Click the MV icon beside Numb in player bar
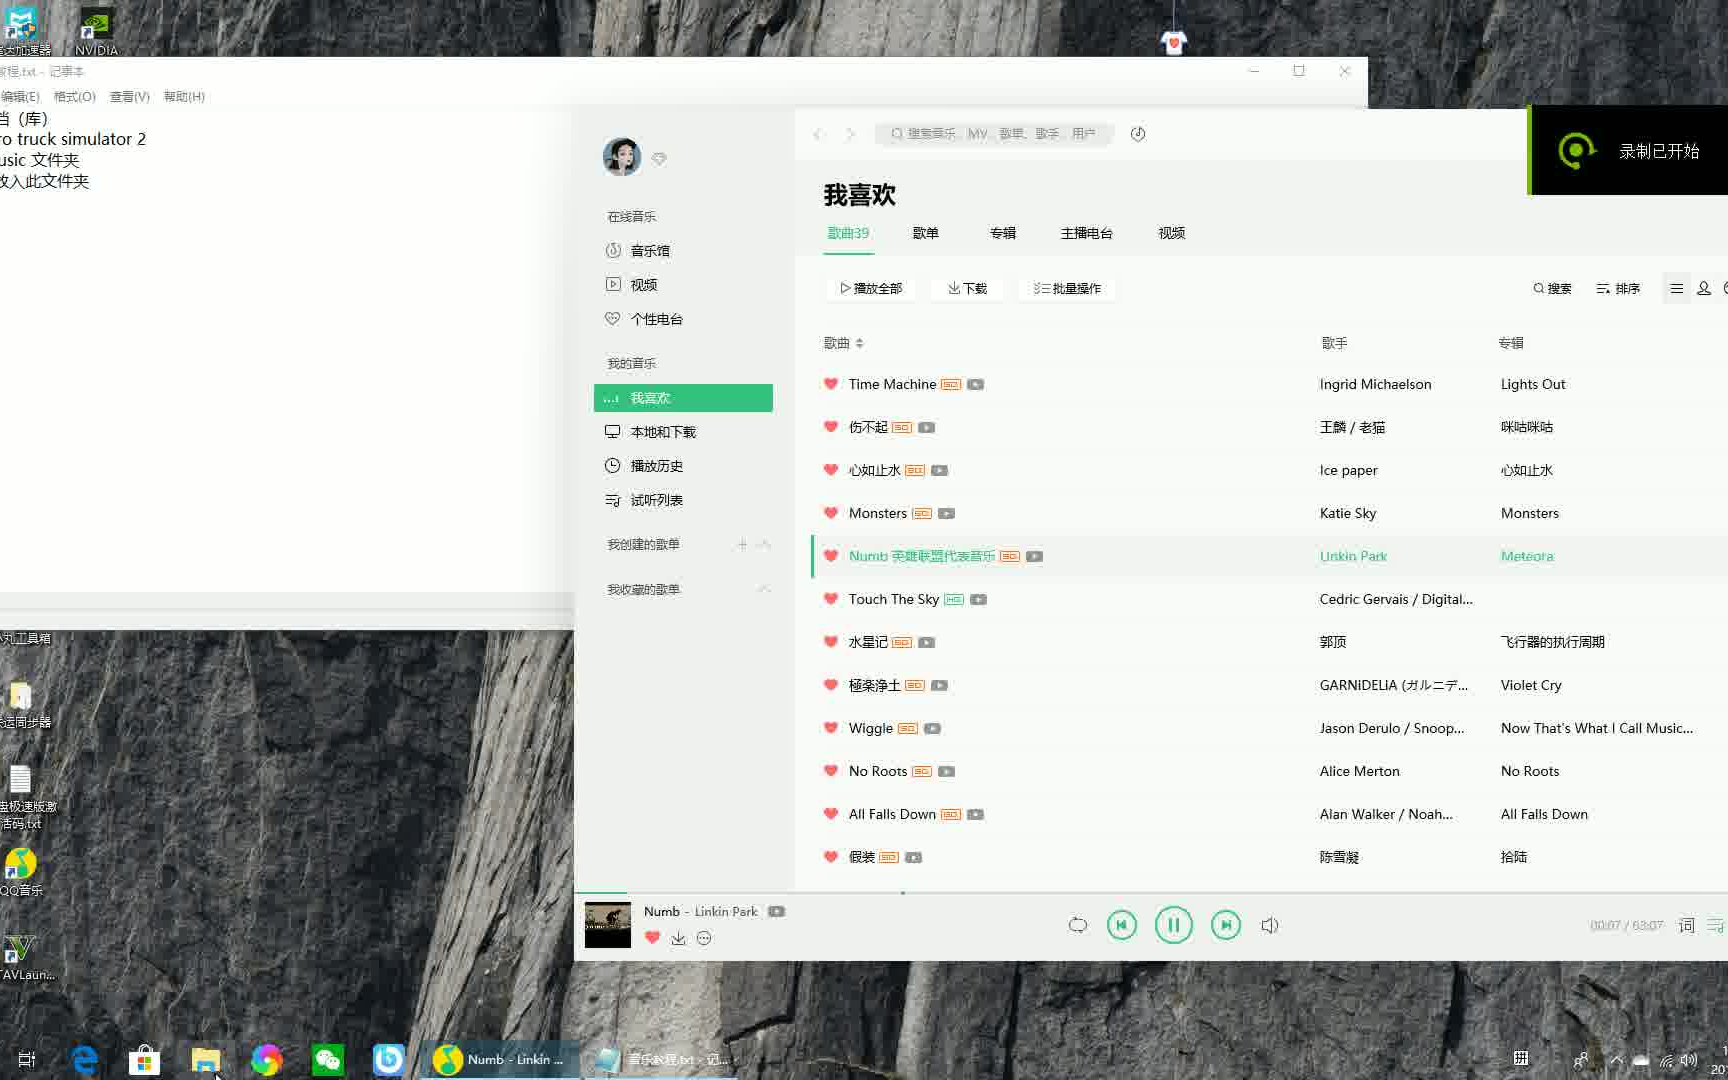1728x1080 pixels. point(776,911)
